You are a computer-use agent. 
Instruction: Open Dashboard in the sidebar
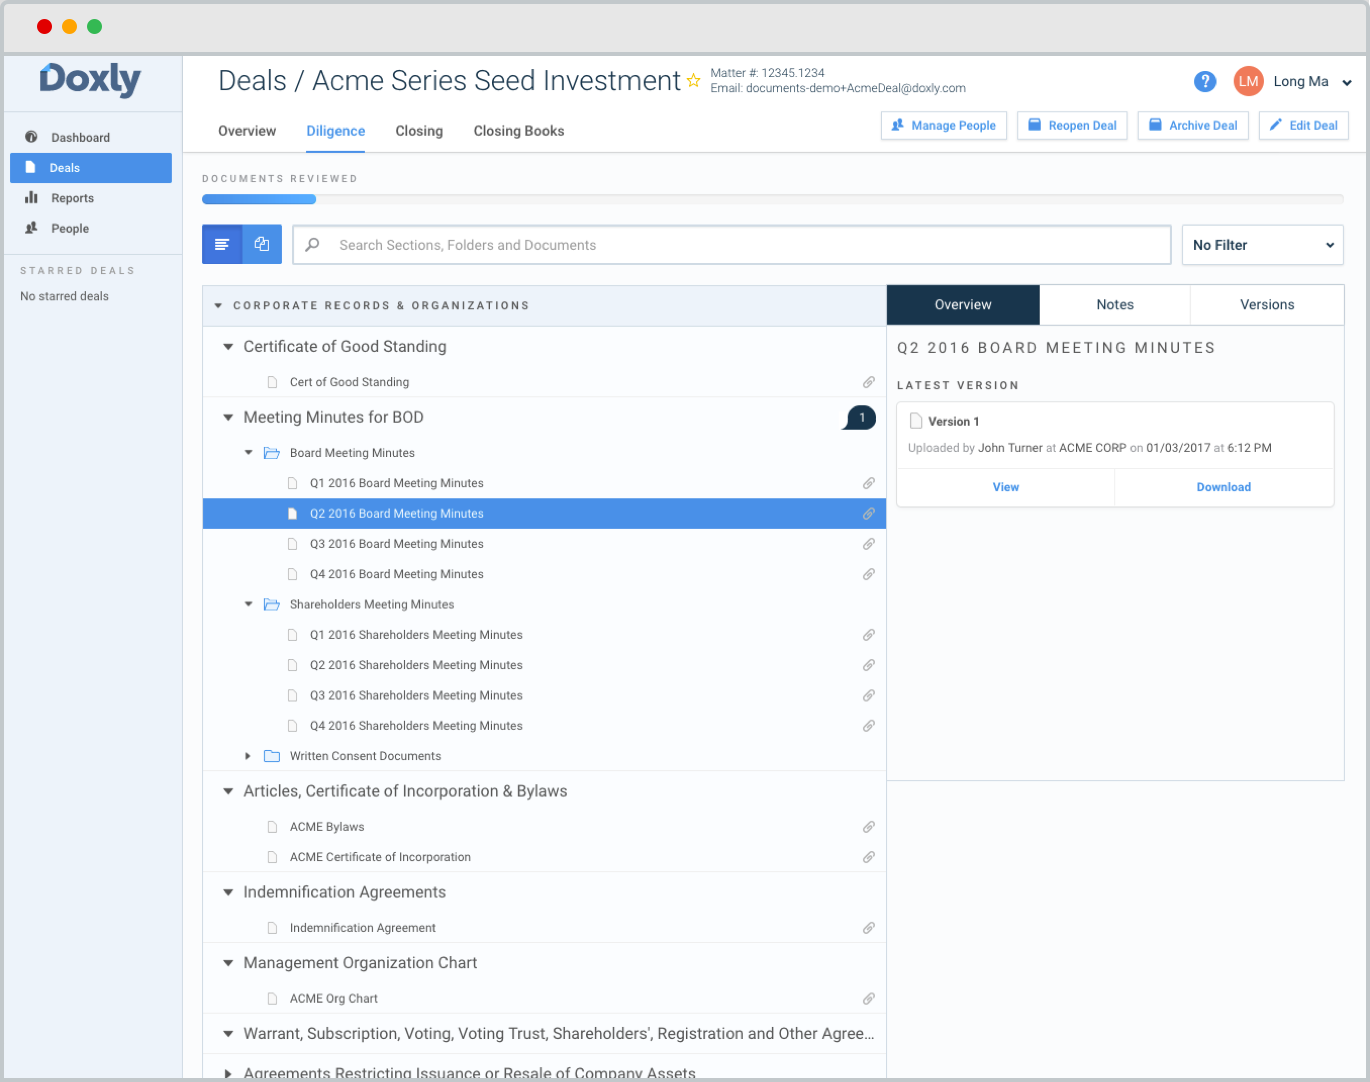91,138
